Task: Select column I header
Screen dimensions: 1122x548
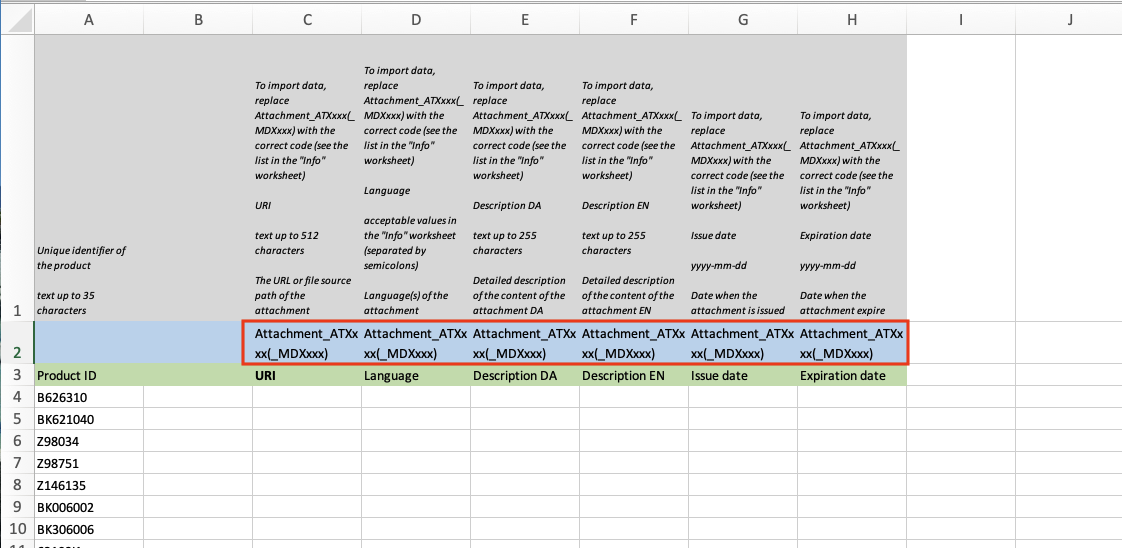Action: tap(961, 21)
